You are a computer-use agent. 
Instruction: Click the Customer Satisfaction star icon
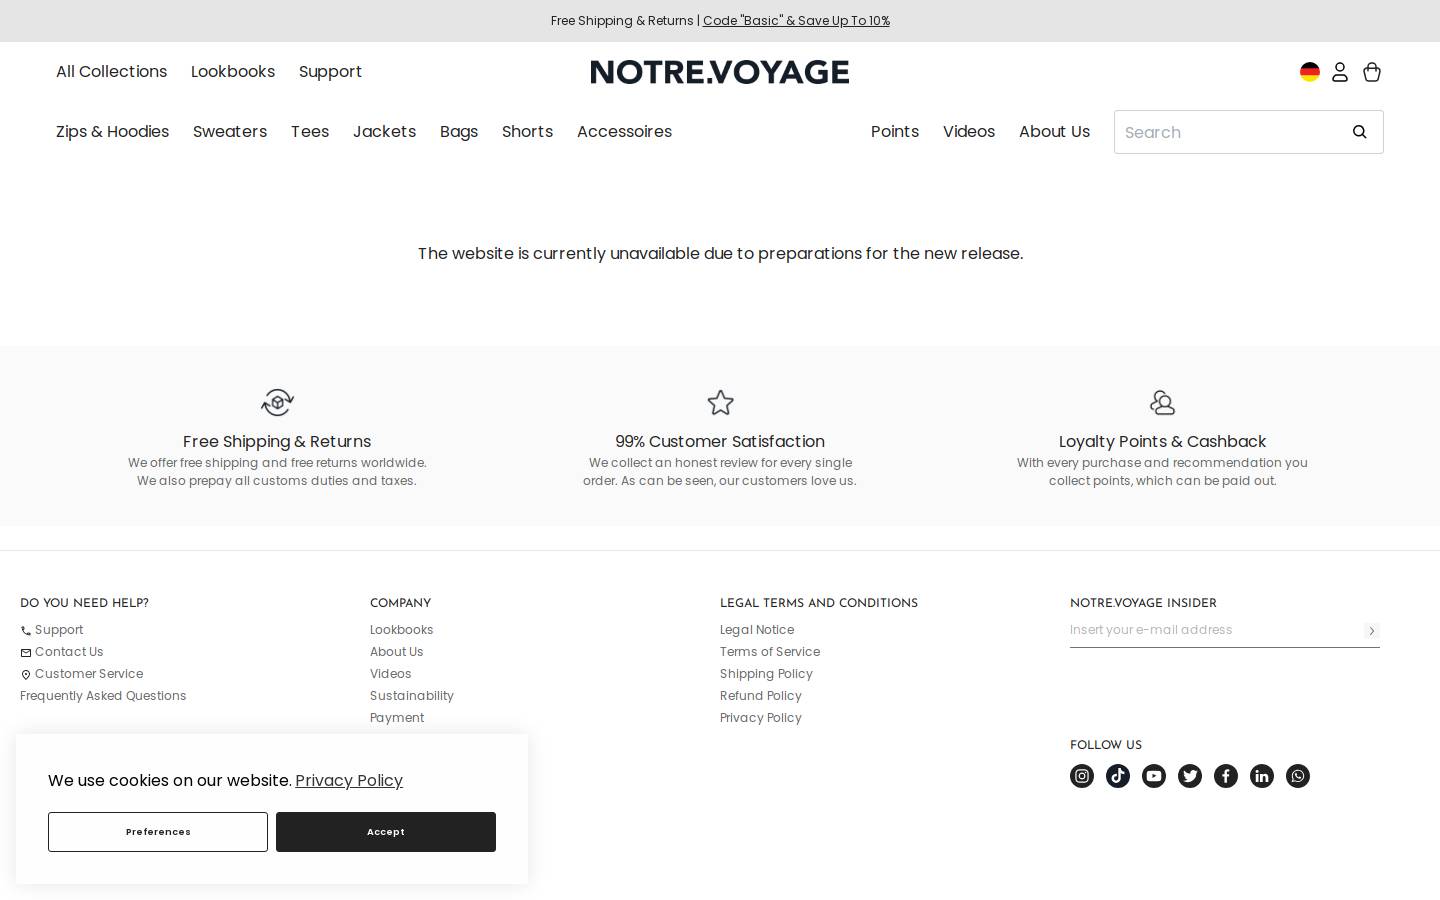[720, 403]
